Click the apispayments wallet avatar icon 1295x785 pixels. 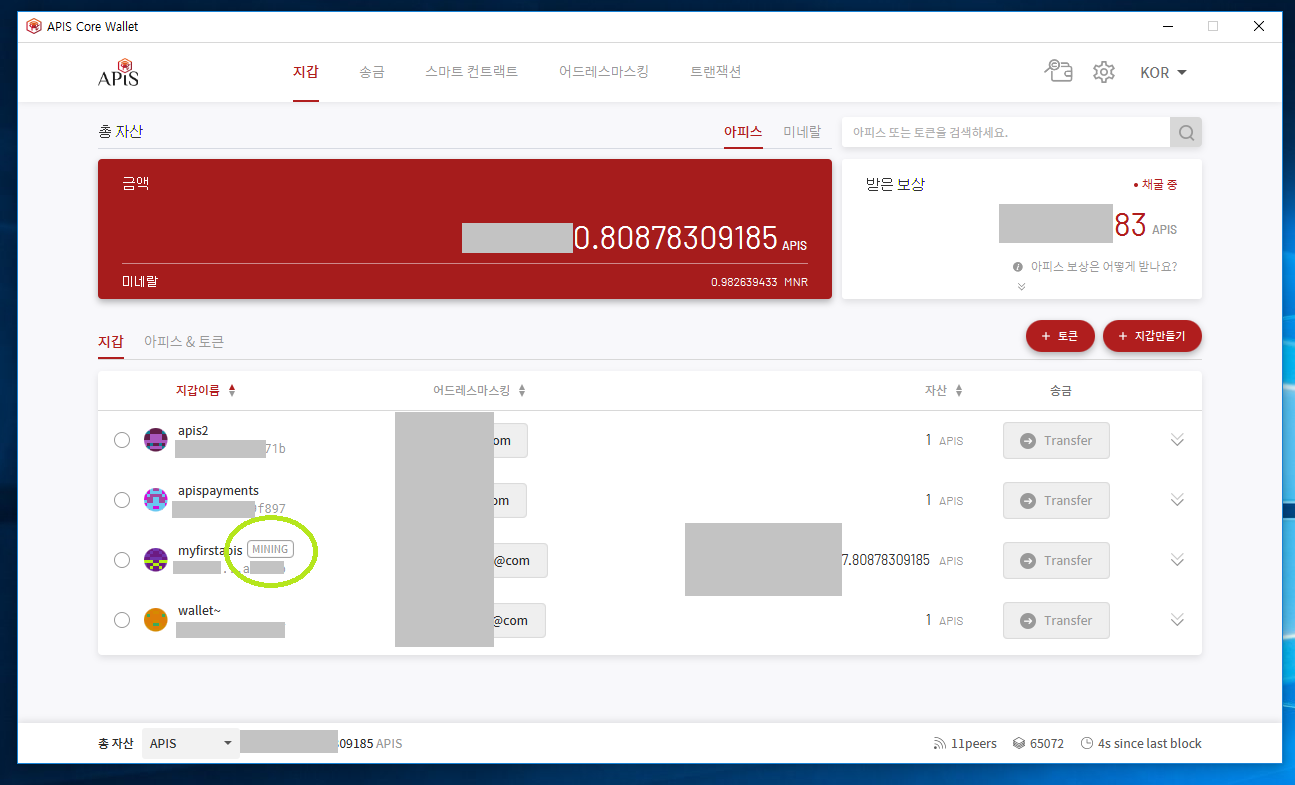pos(155,500)
